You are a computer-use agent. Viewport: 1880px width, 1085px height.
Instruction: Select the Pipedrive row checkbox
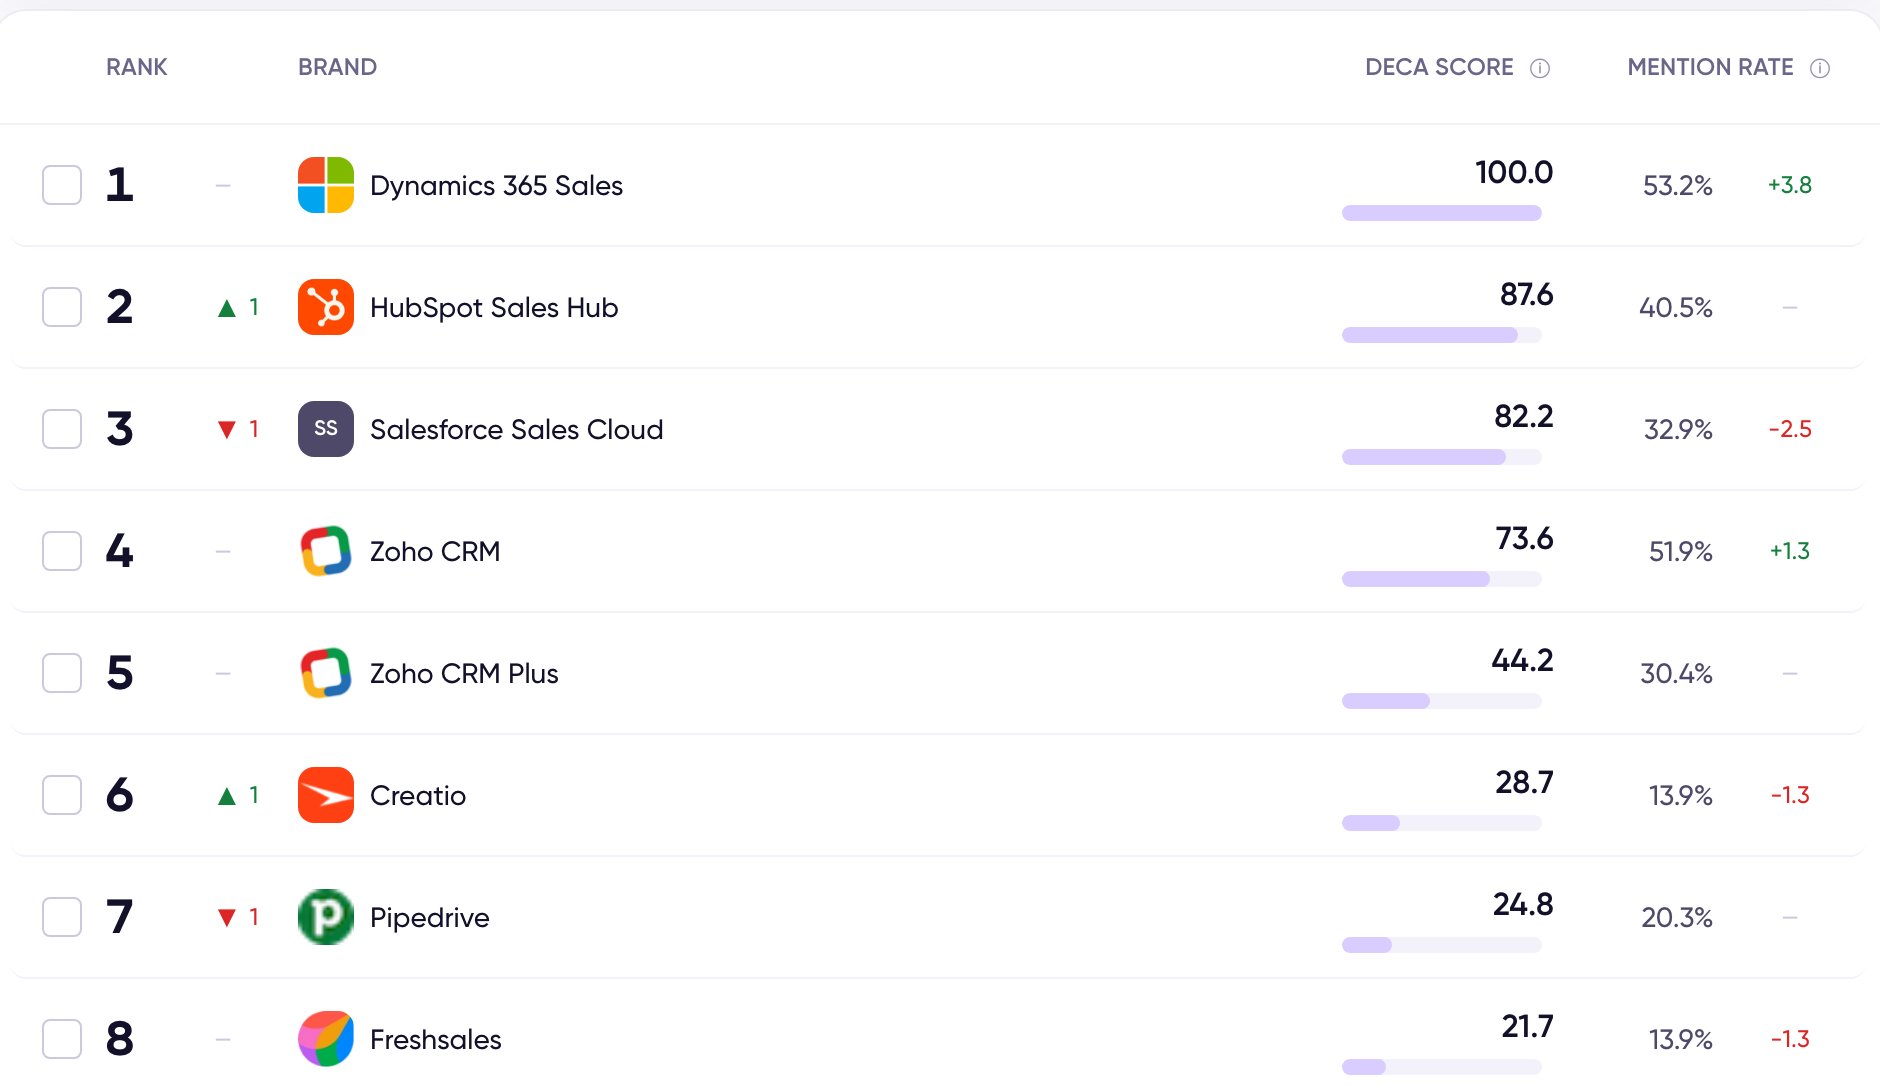(62, 917)
